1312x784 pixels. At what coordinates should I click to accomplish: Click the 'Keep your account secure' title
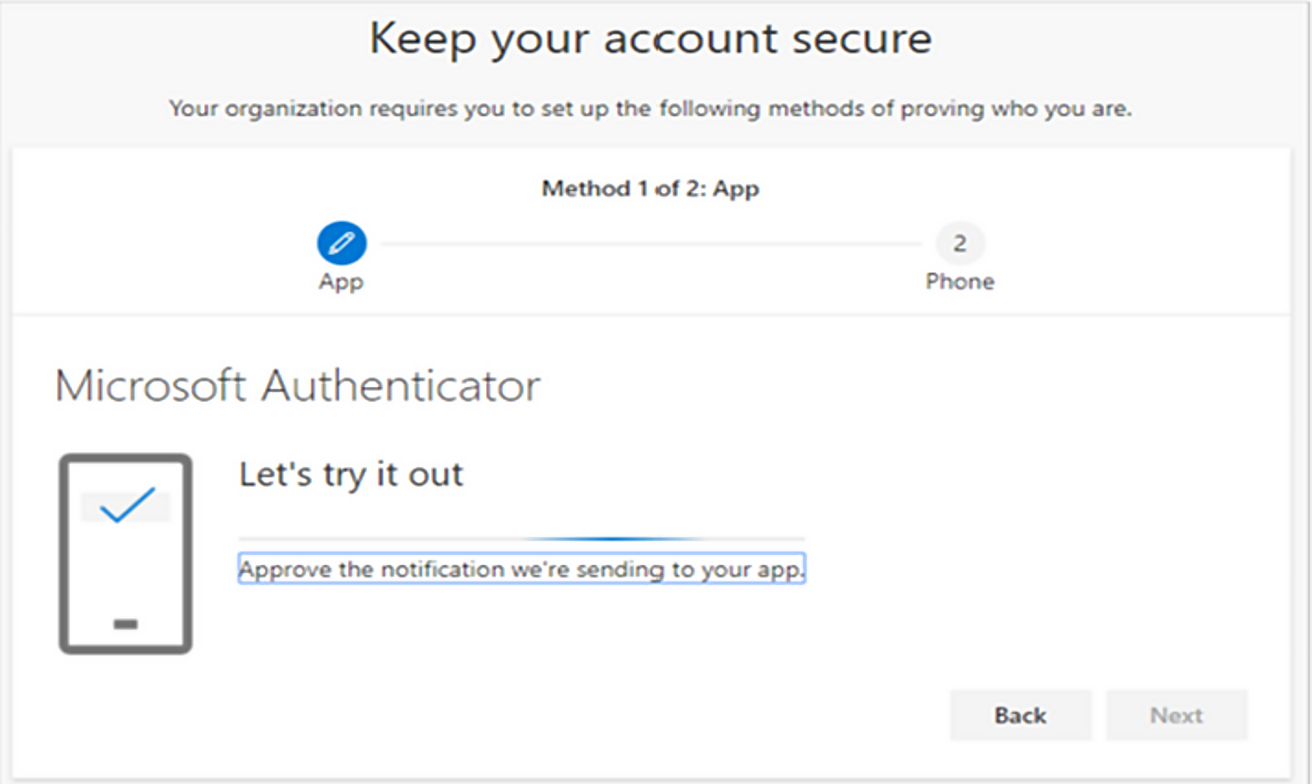(650, 39)
